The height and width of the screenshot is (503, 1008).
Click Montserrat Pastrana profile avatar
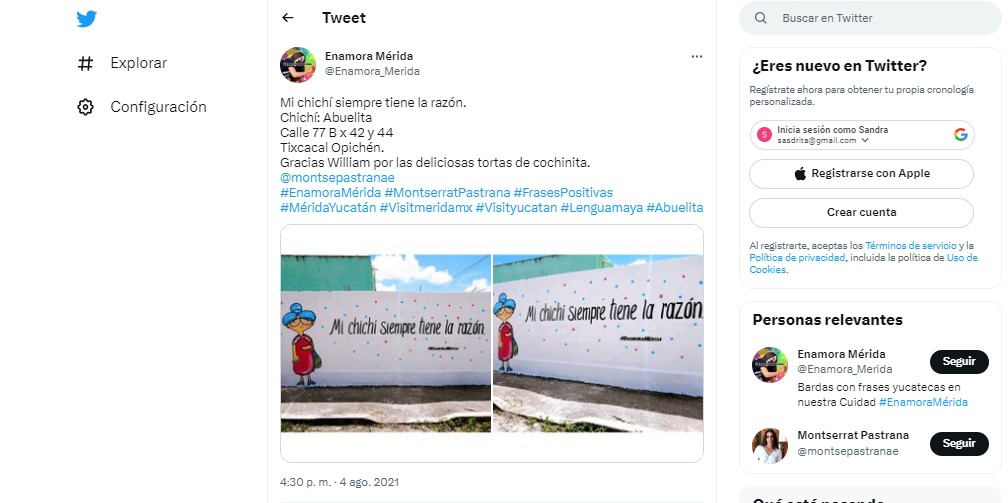[x=770, y=445]
